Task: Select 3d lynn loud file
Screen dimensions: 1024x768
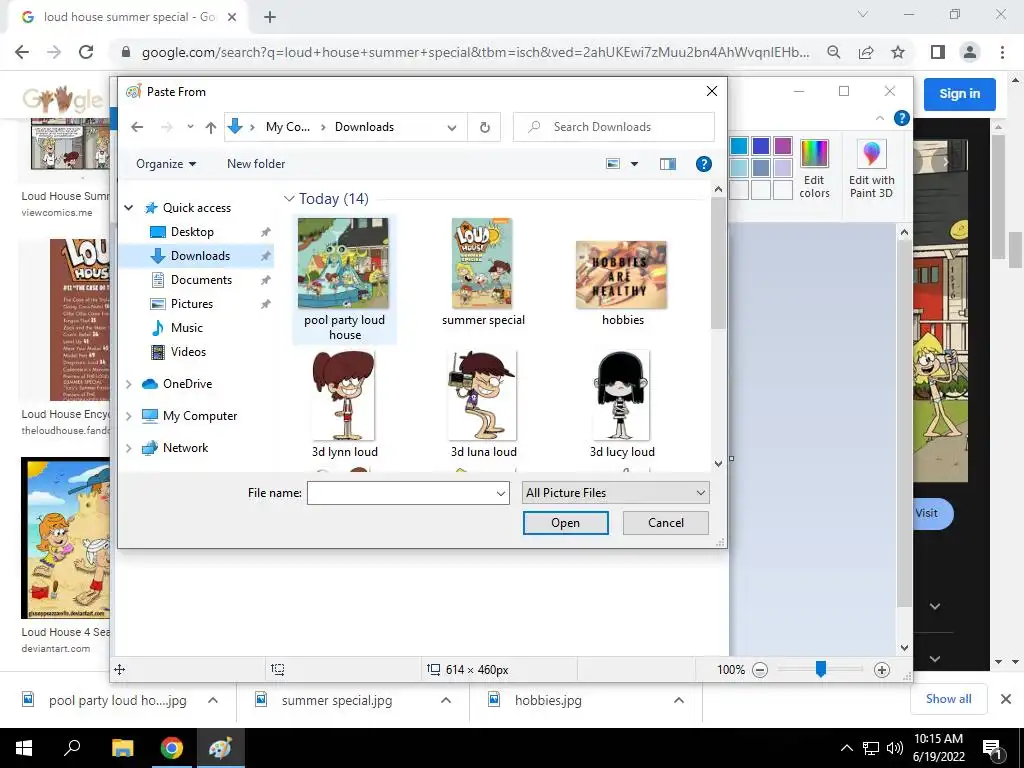Action: 344,404
